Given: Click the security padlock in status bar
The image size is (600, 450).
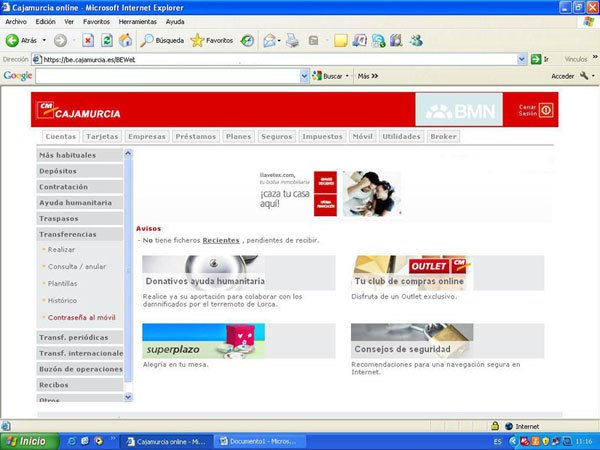Looking at the screenshot, I should [495, 426].
